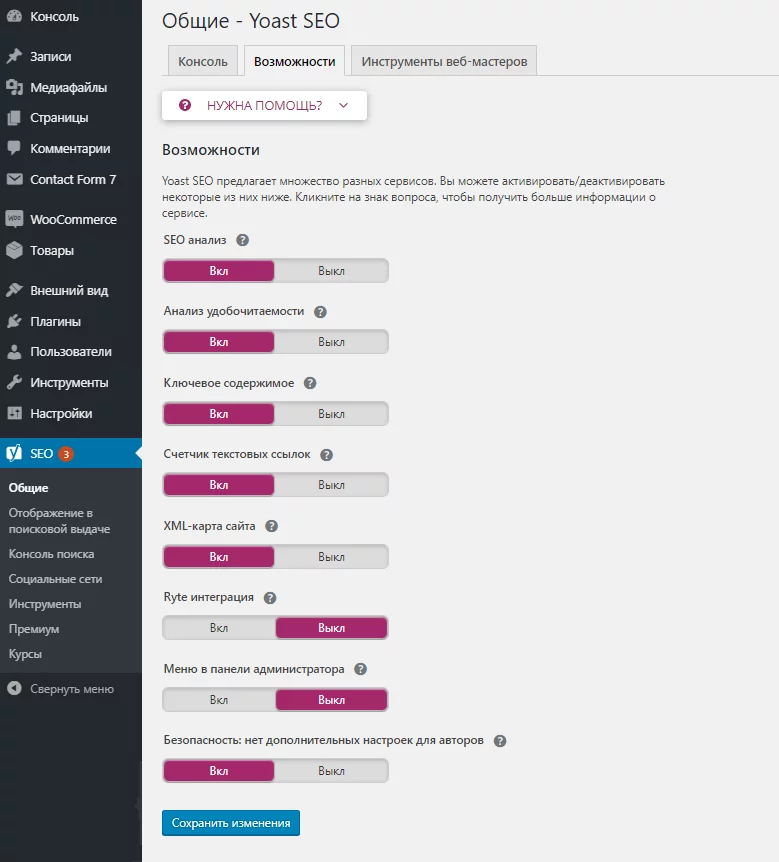Viewport: 779px width, 862px height.
Task: Open help icon next to Ключевое содержимое
Action: [x=310, y=383]
